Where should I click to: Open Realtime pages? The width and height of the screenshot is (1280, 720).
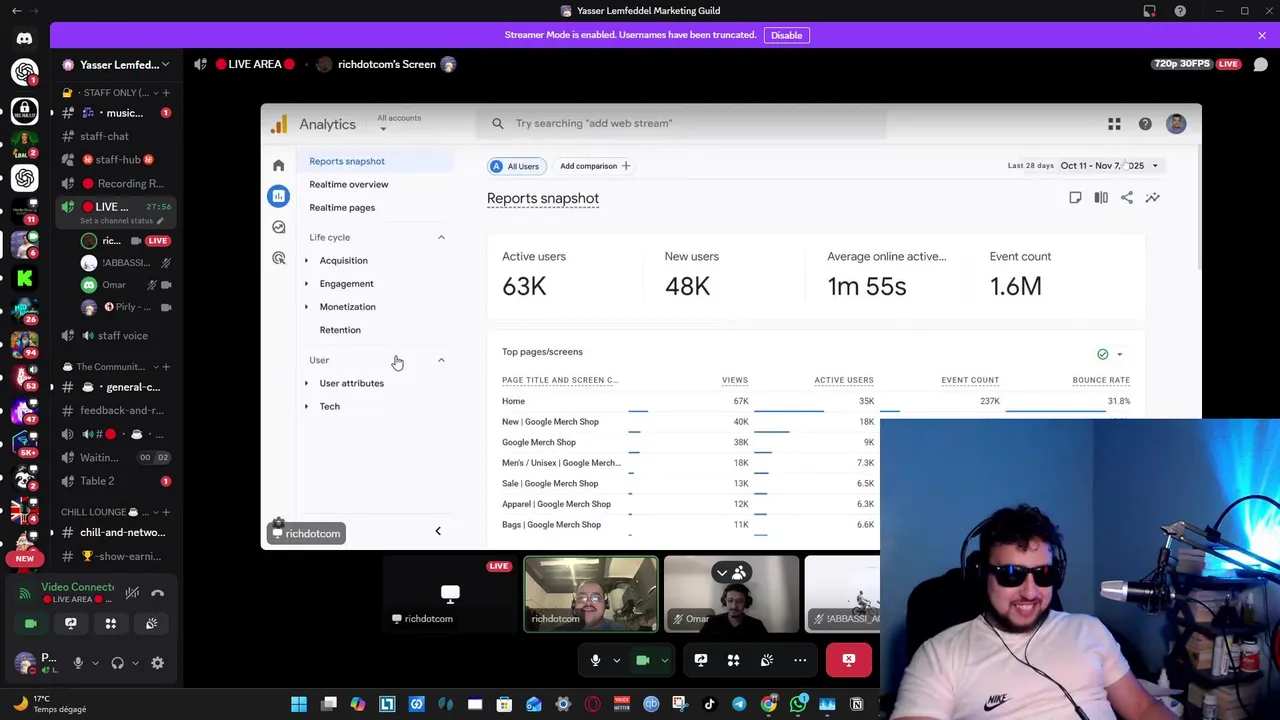tap(342, 207)
